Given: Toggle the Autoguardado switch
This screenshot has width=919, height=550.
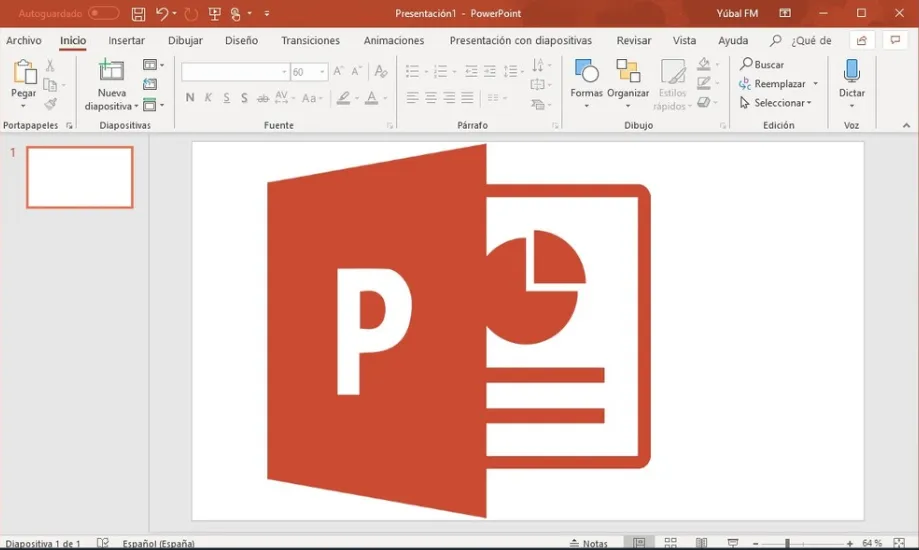Looking at the screenshot, I should 104,13.
